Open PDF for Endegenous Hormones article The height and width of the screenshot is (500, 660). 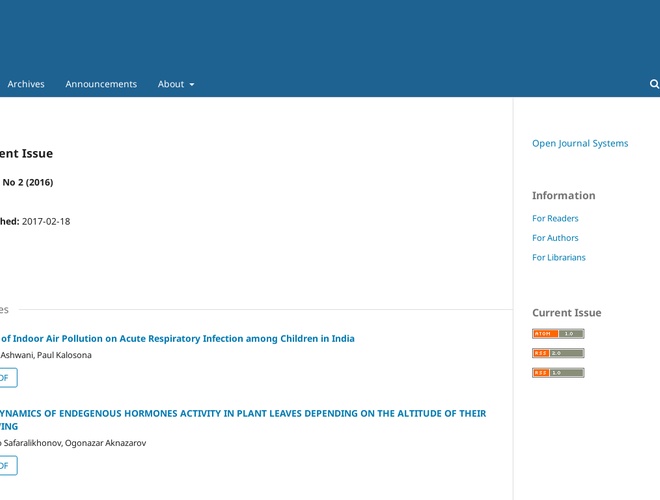click(6, 466)
